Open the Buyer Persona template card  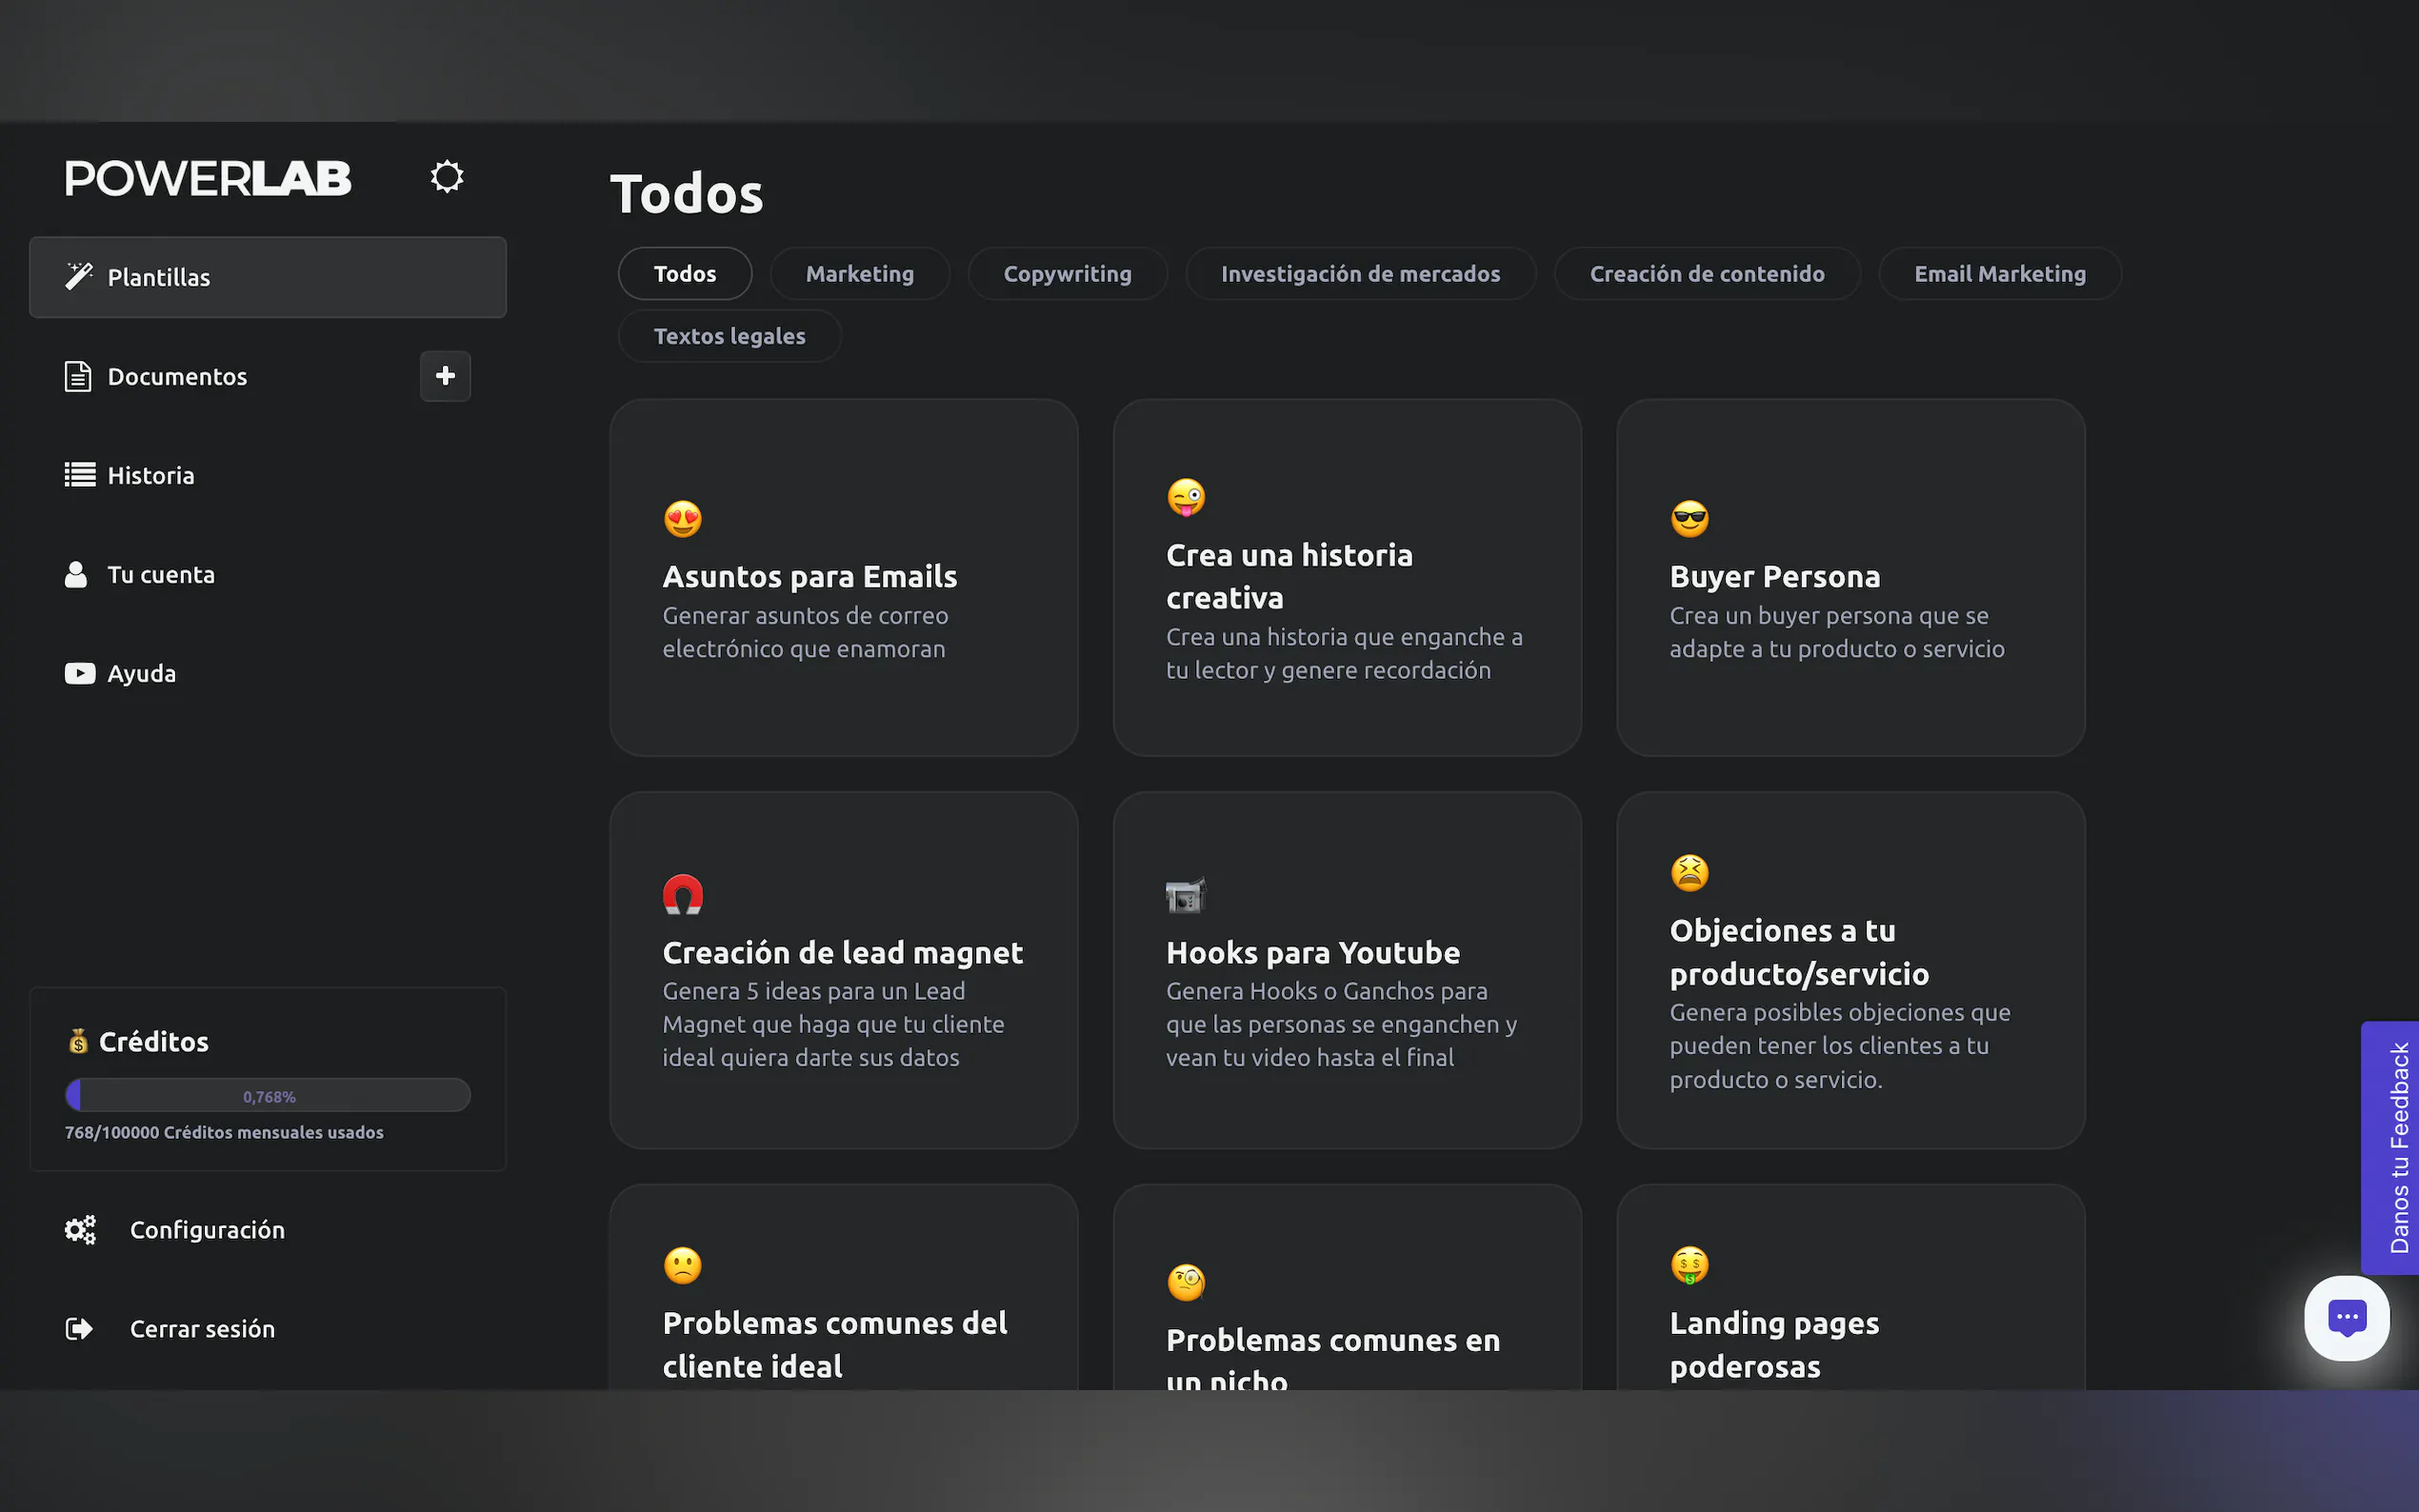(x=1850, y=578)
